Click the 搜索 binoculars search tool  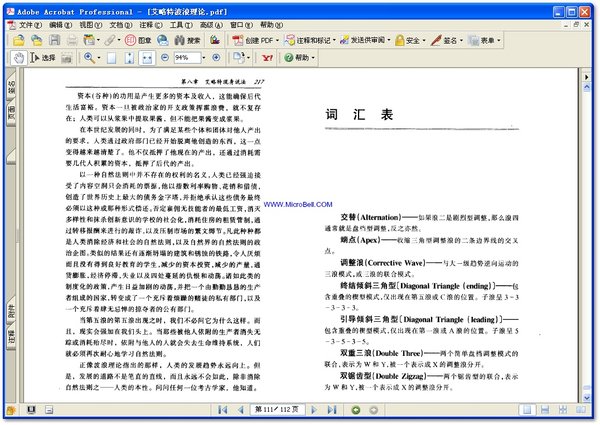pyautogui.click(x=188, y=40)
